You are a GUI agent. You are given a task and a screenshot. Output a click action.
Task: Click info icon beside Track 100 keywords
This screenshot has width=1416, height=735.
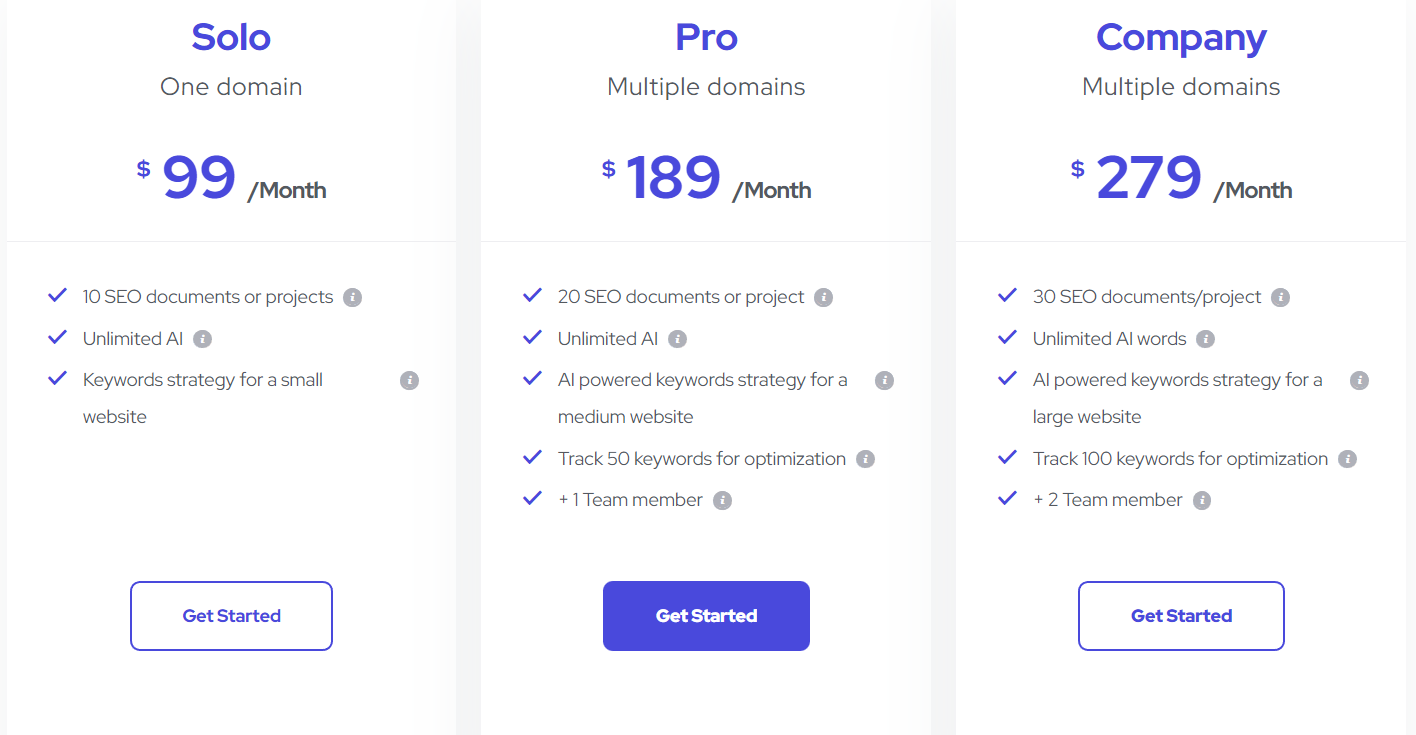click(x=1347, y=459)
